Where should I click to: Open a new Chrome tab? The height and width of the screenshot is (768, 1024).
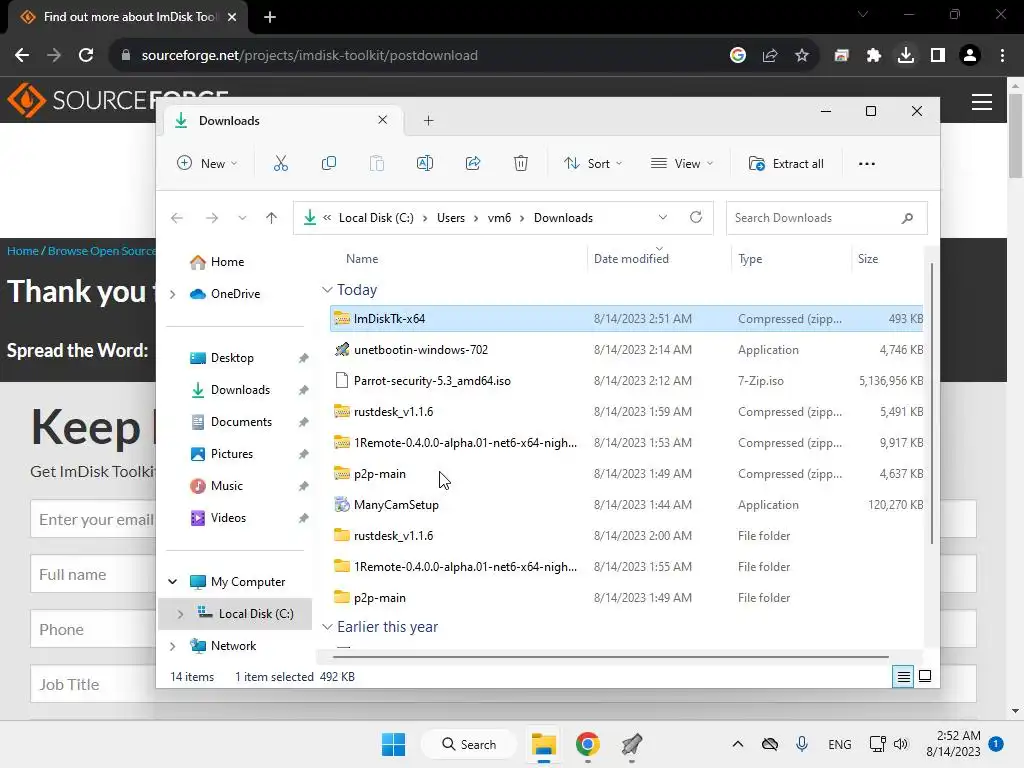[x=270, y=17]
